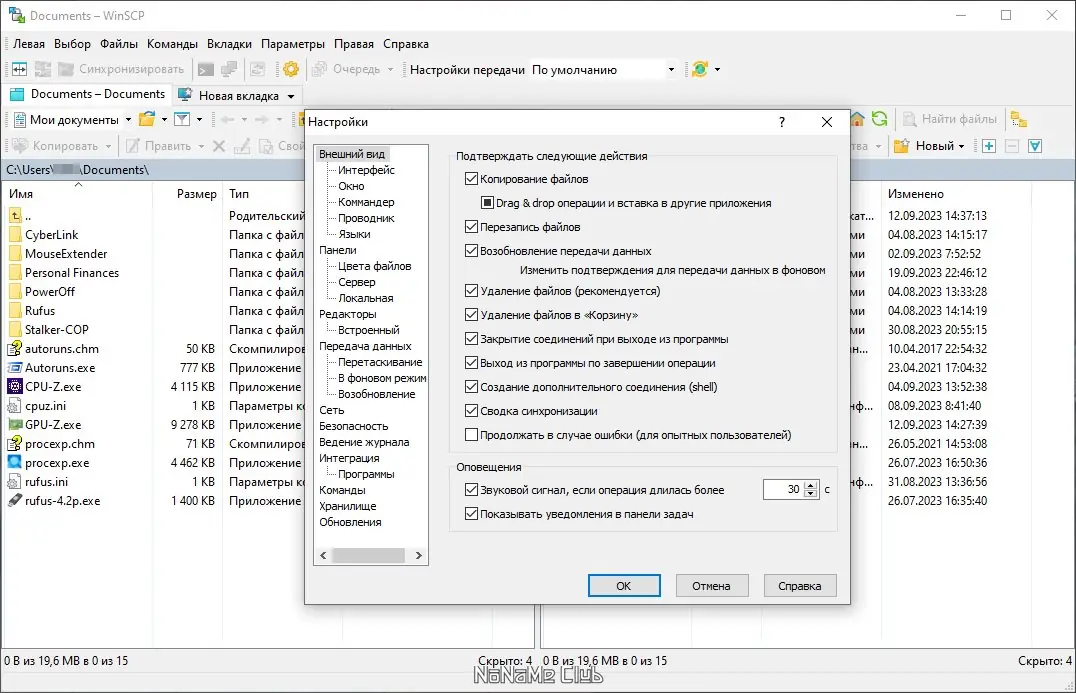
Task: Click the GPU-Z.exe file icon
Action: point(15,425)
